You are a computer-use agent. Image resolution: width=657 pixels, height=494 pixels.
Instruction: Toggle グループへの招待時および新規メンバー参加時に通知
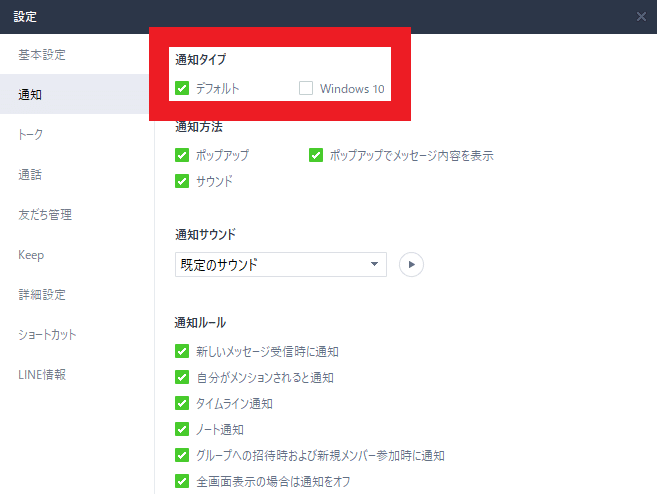[182, 455]
